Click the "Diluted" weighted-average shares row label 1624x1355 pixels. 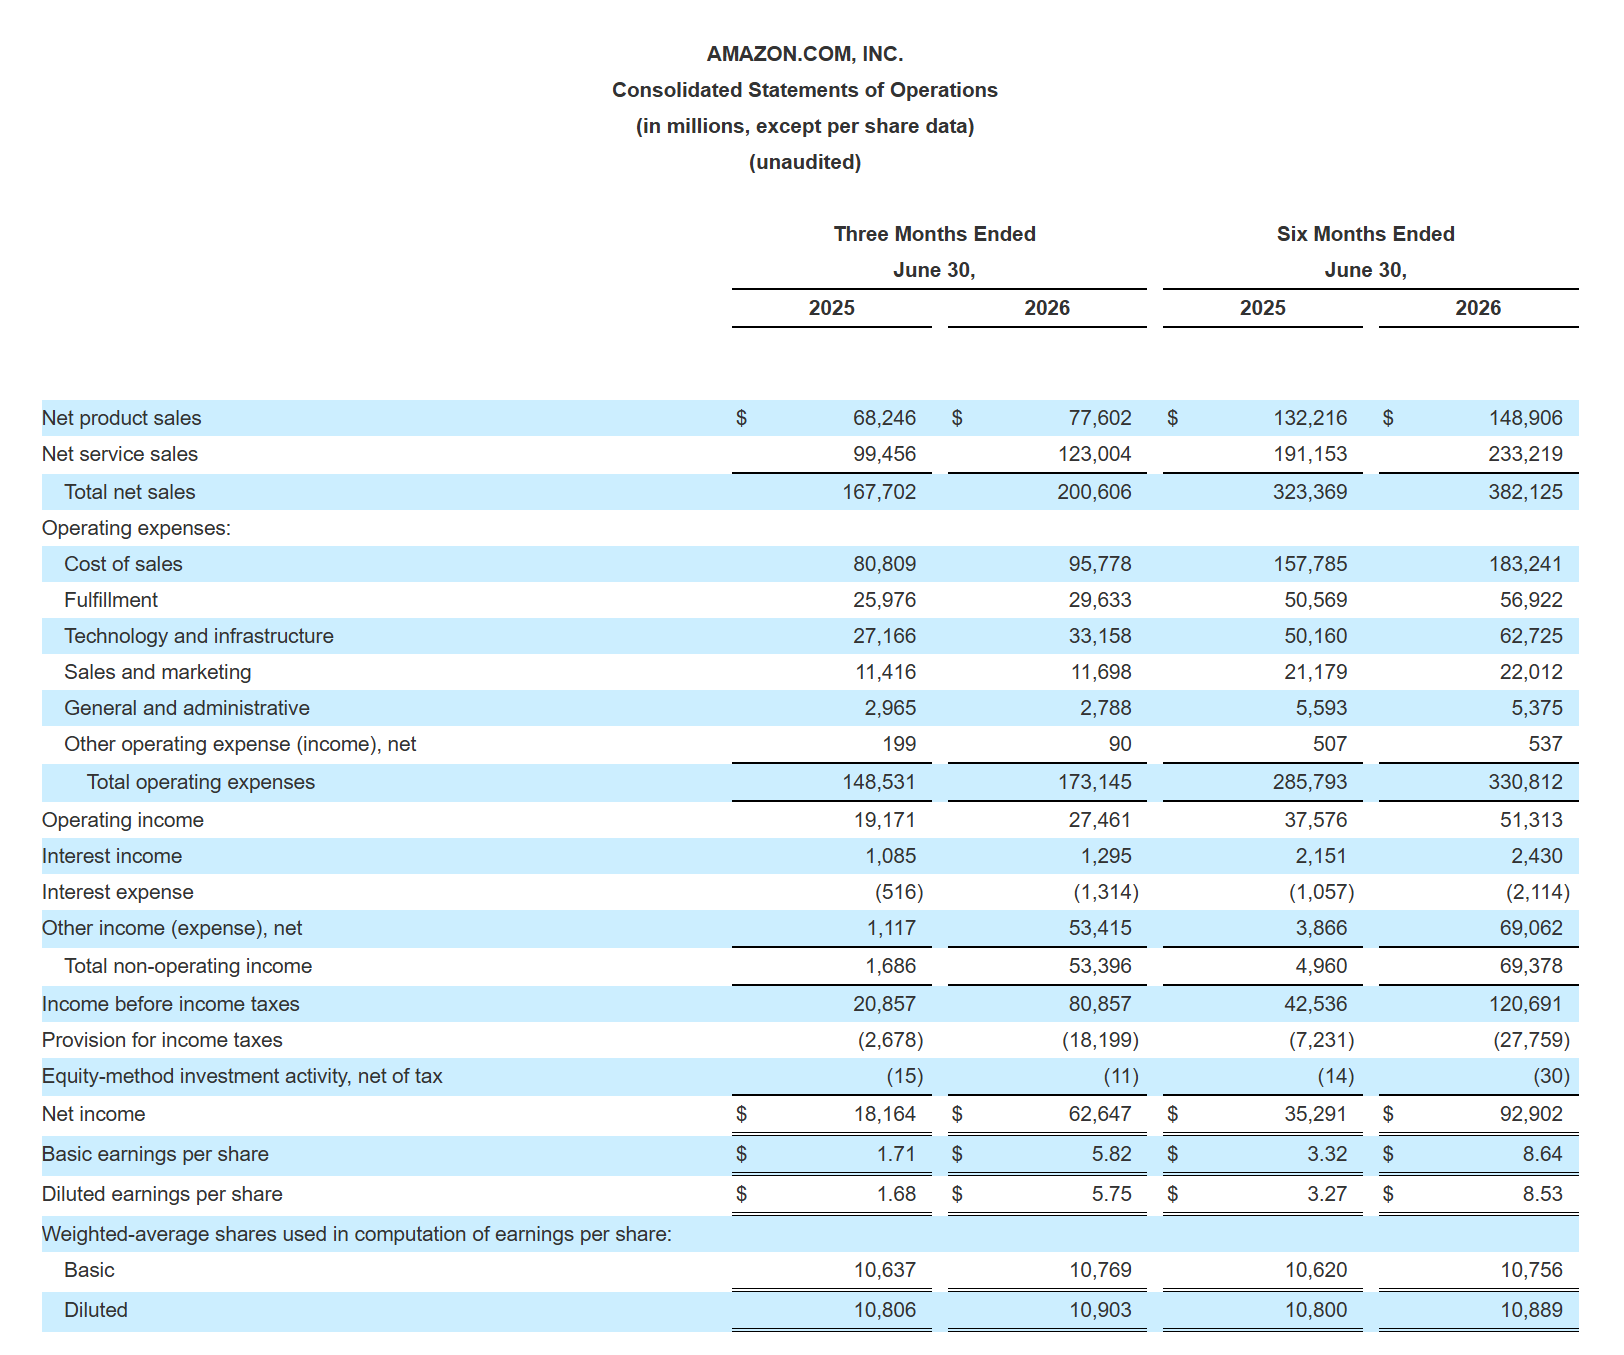(96, 1310)
